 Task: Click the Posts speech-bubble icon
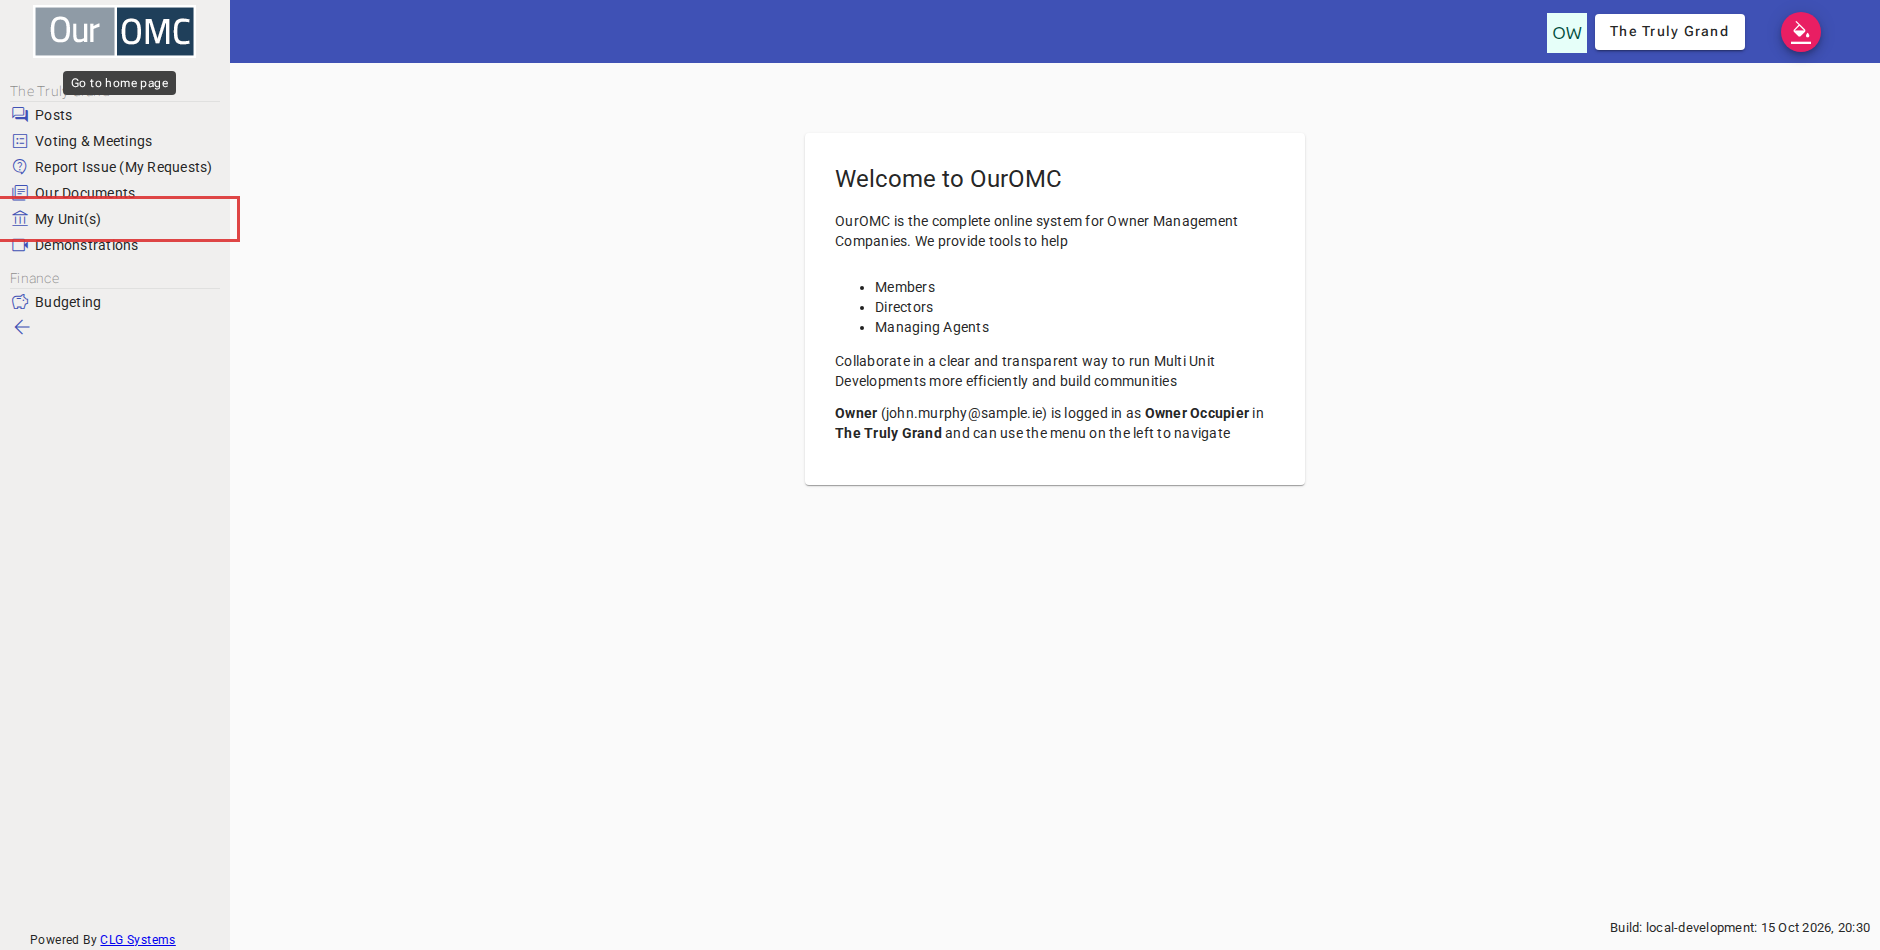point(20,115)
